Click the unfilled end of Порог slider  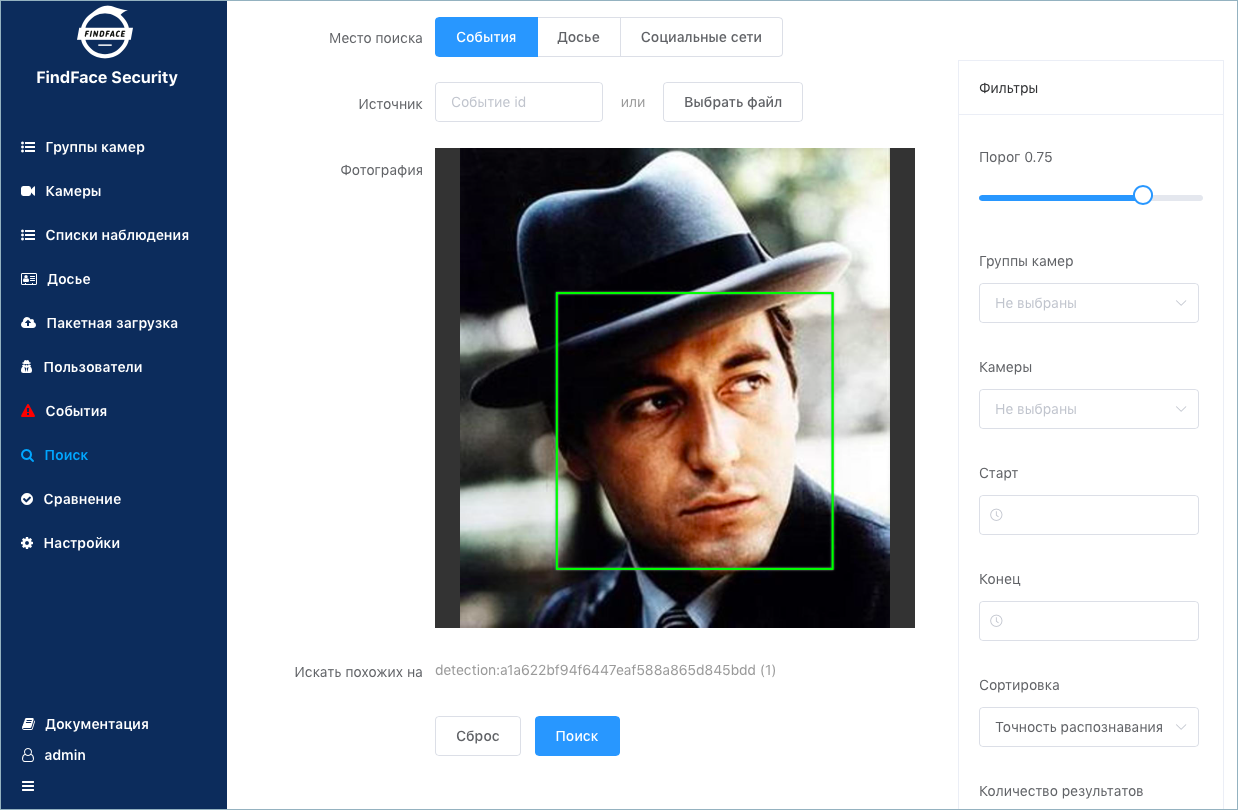(x=1180, y=198)
